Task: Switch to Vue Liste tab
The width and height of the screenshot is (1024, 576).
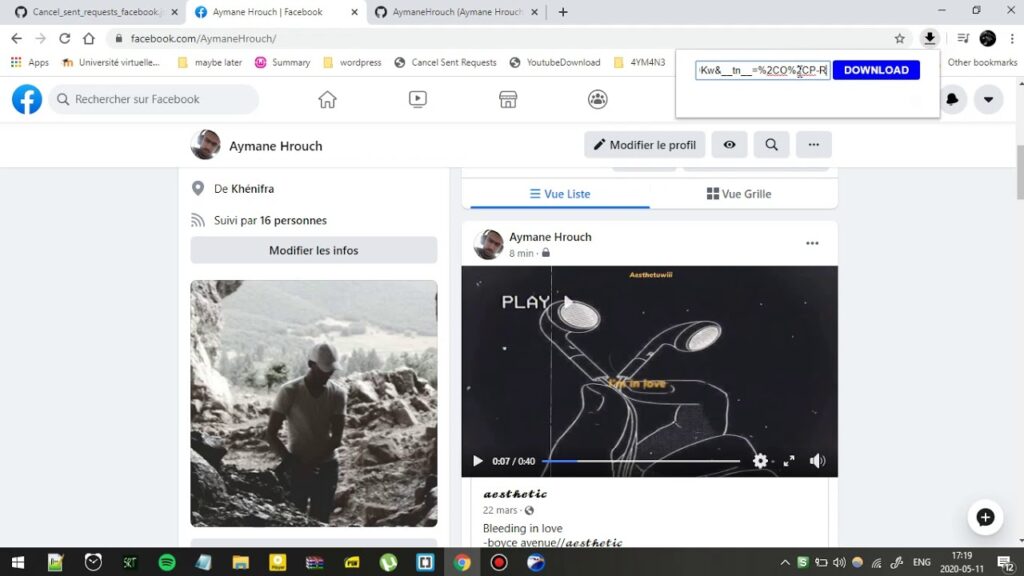Action: [560, 194]
